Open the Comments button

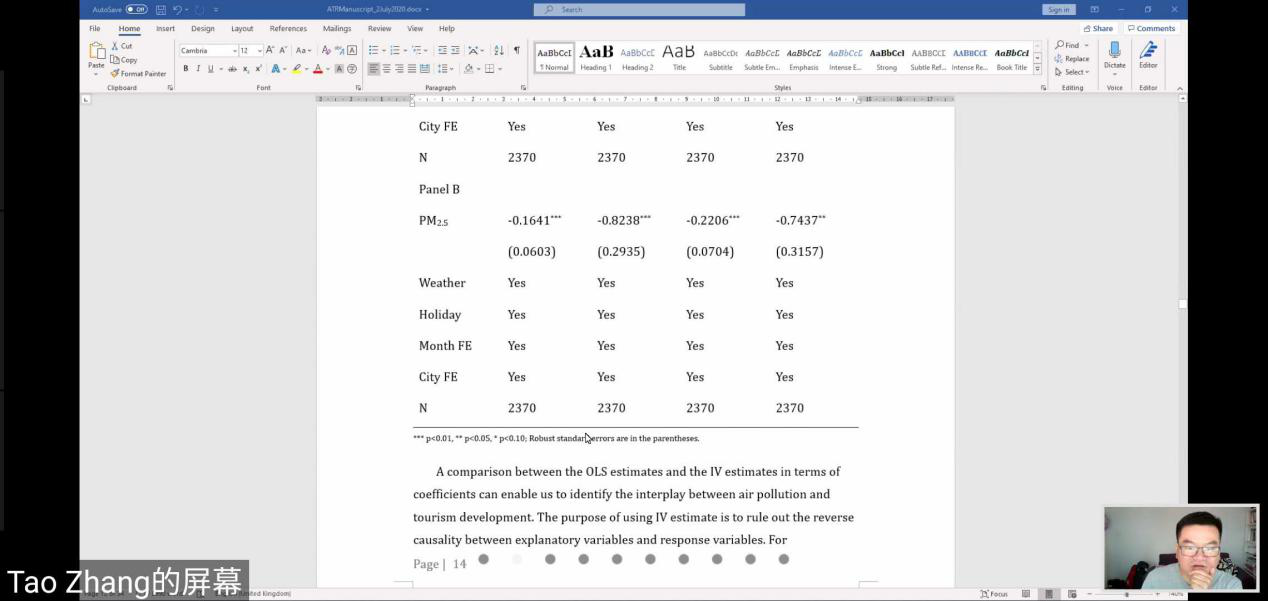pyautogui.click(x=1151, y=28)
